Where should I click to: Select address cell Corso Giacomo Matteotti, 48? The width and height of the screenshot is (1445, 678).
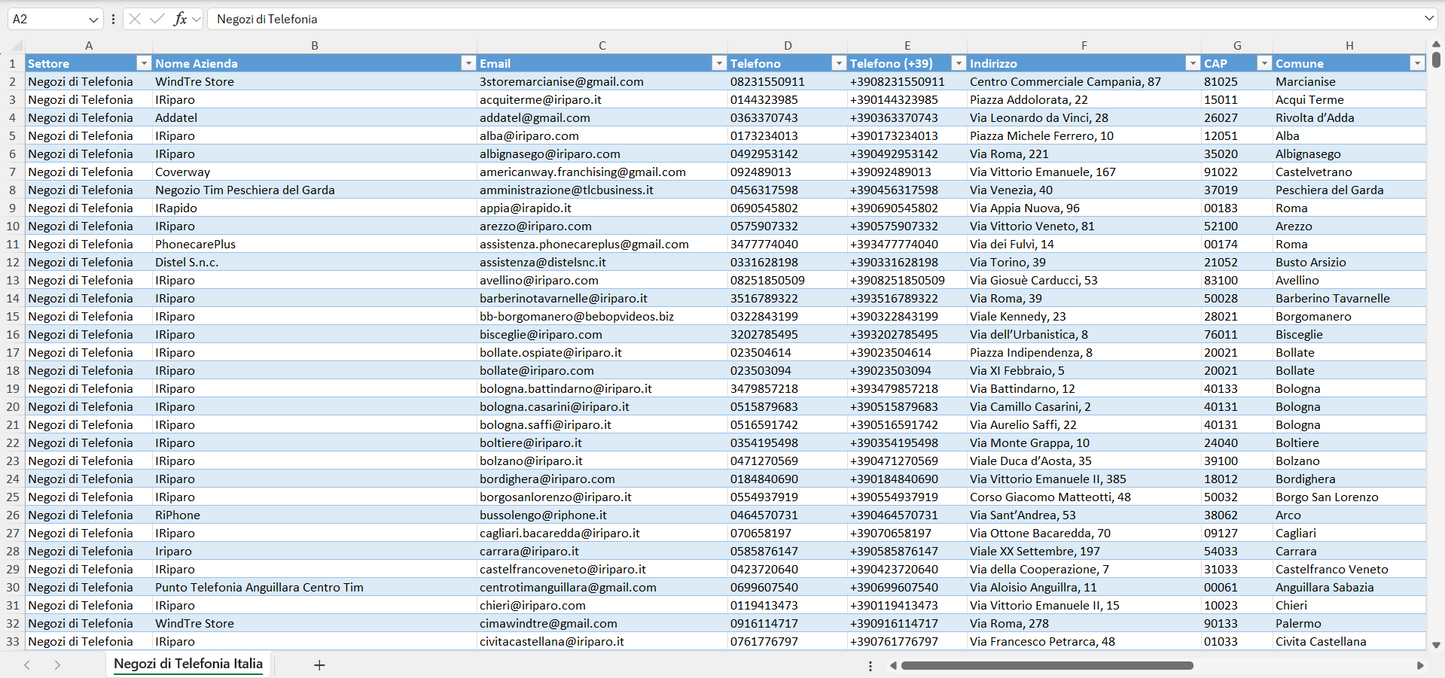pos(1084,497)
